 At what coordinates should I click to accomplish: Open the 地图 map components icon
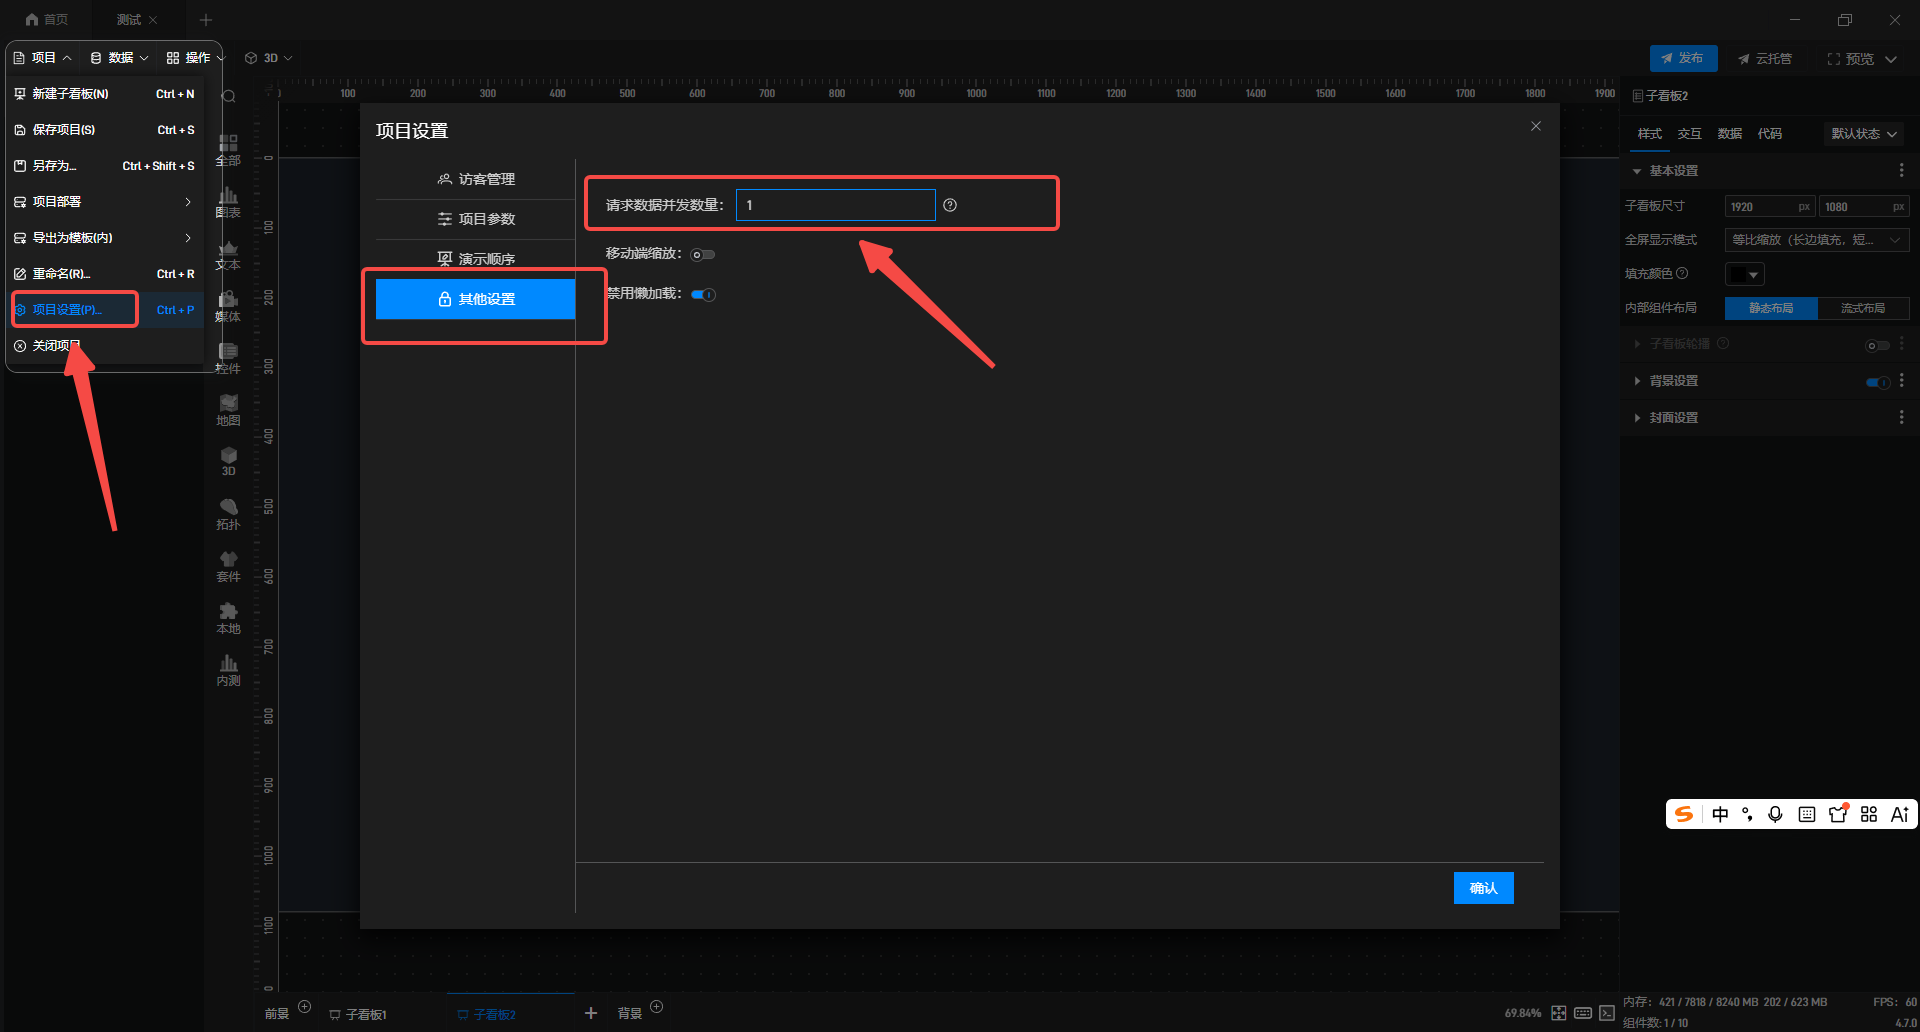click(x=229, y=409)
